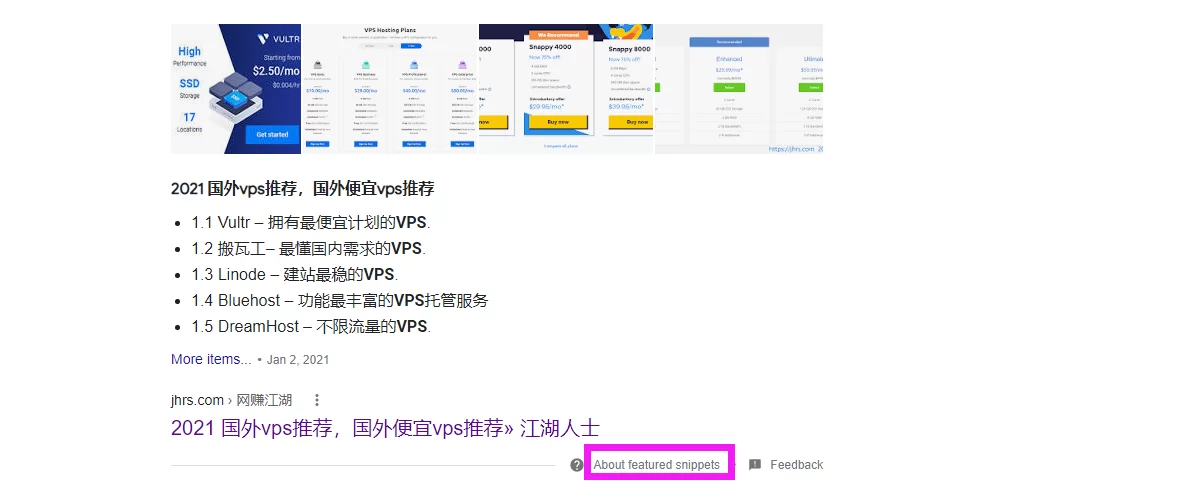Click the list item 1.3 Linode
1201x497 pixels.
[294, 274]
